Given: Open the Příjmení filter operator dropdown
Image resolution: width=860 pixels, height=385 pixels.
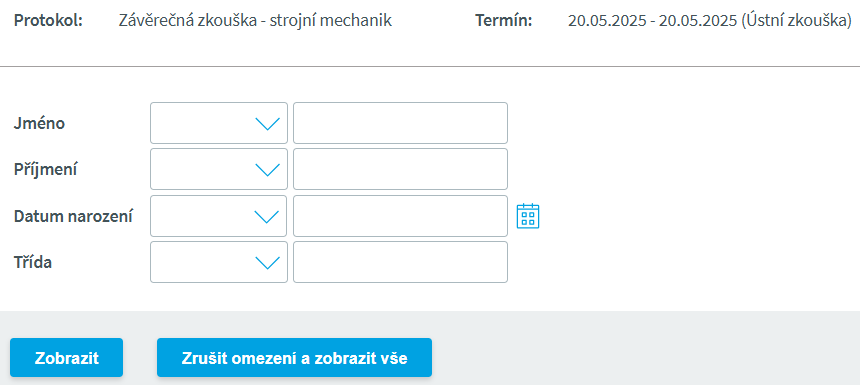Looking at the screenshot, I should [x=219, y=169].
